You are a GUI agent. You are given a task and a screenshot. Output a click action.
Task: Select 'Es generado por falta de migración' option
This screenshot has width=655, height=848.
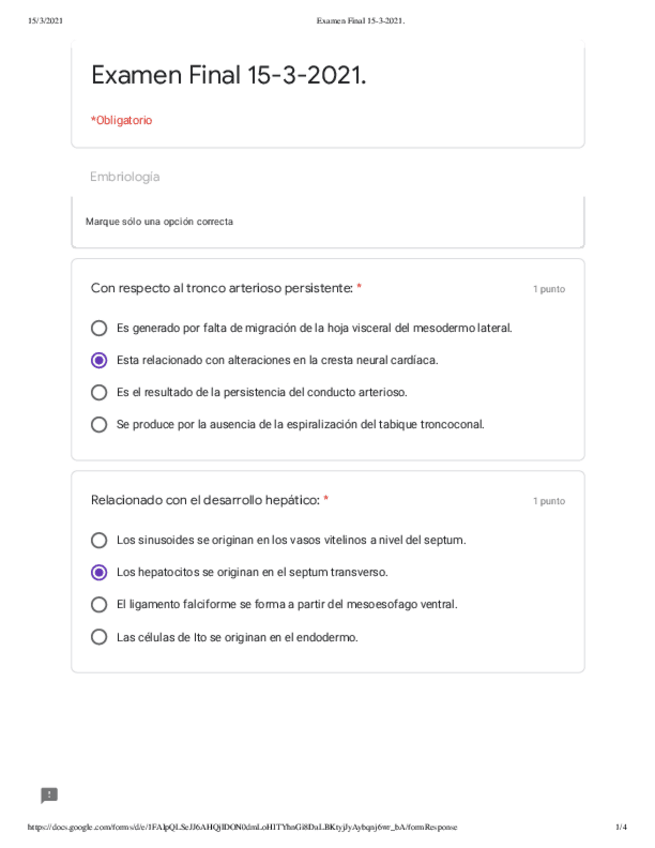click(99, 328)
